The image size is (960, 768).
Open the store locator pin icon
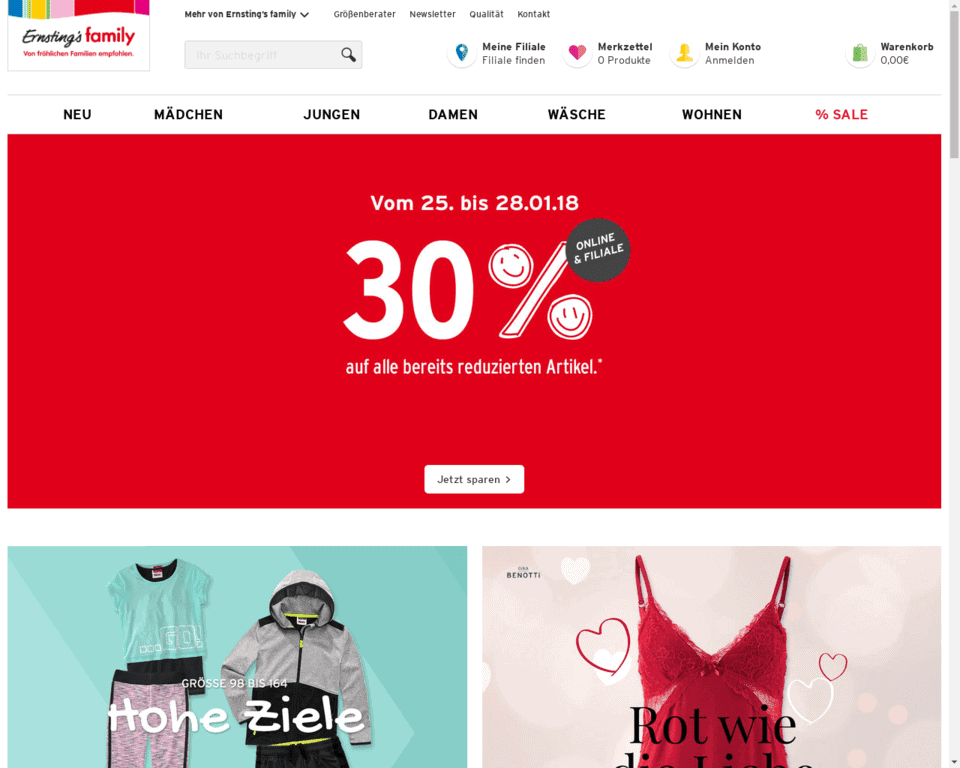coord(462,53)
